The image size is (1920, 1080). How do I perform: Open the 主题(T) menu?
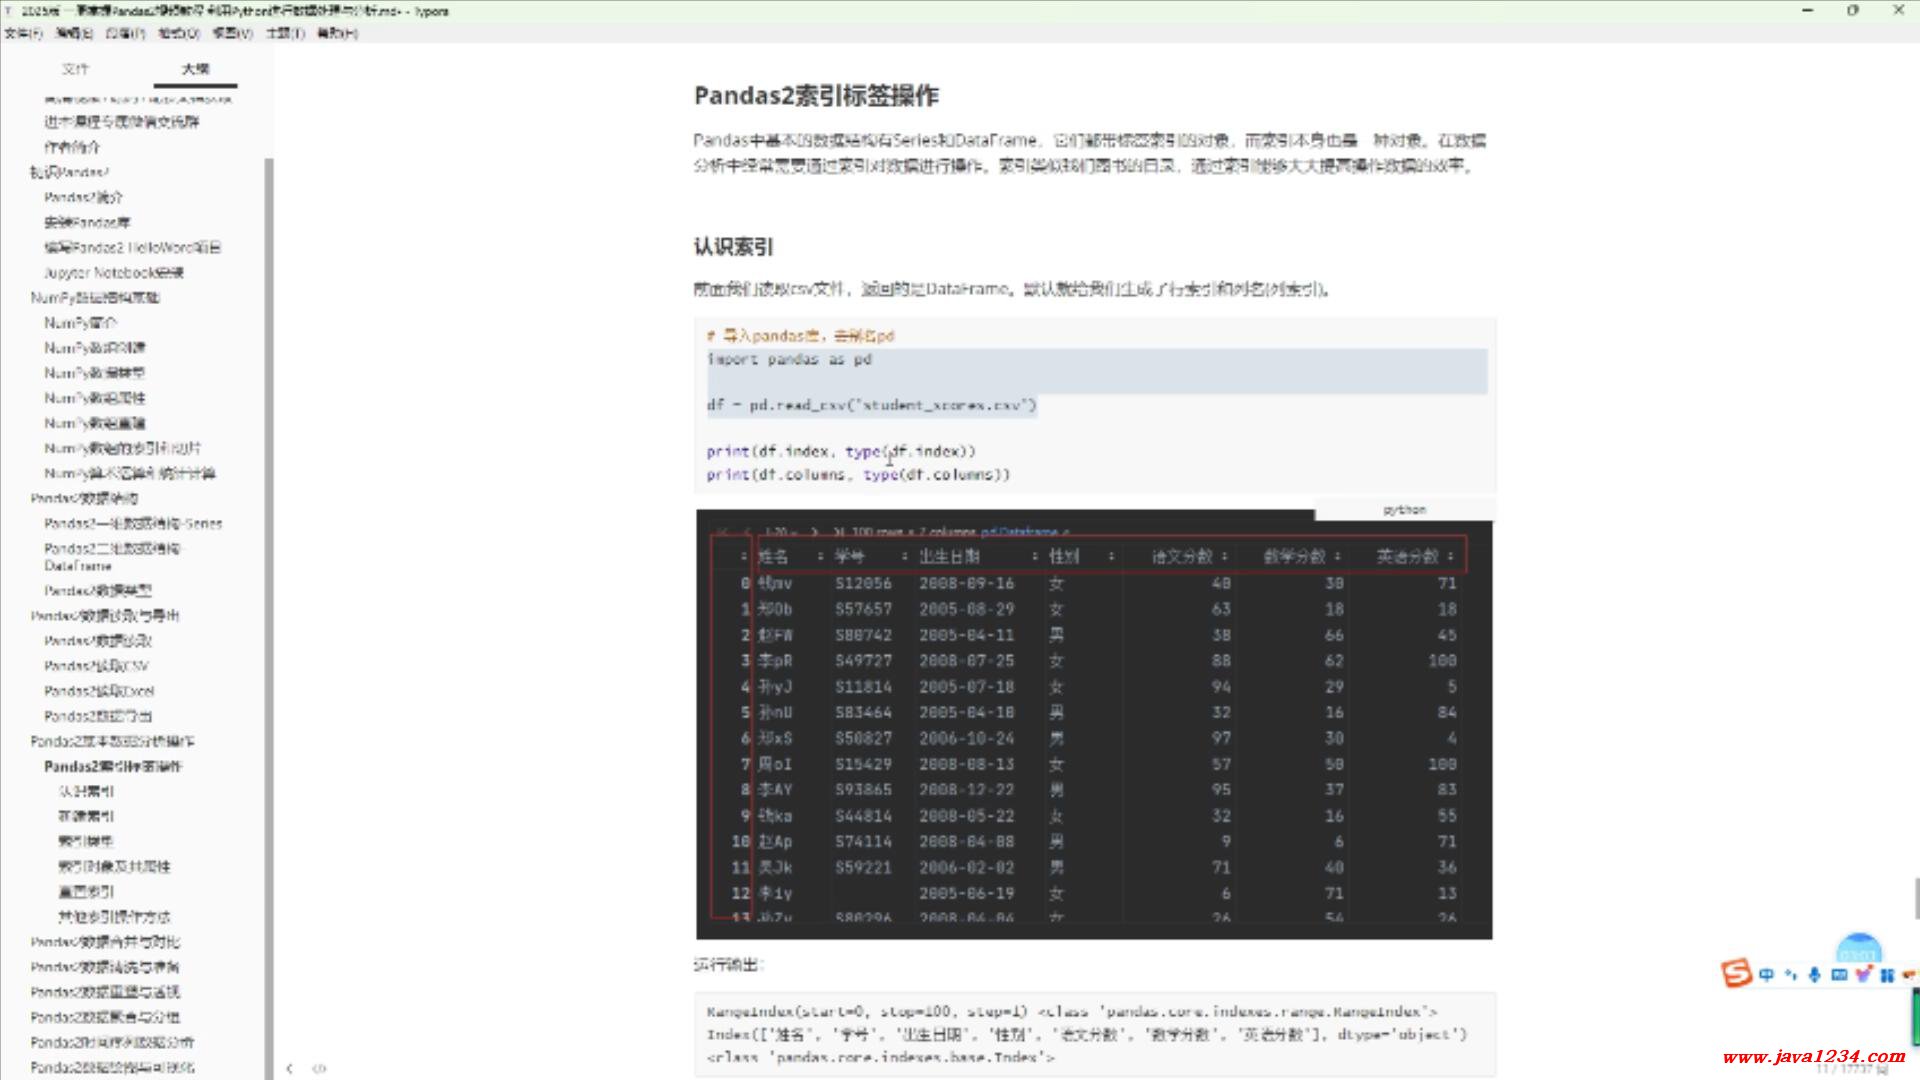tap(285, 33)
